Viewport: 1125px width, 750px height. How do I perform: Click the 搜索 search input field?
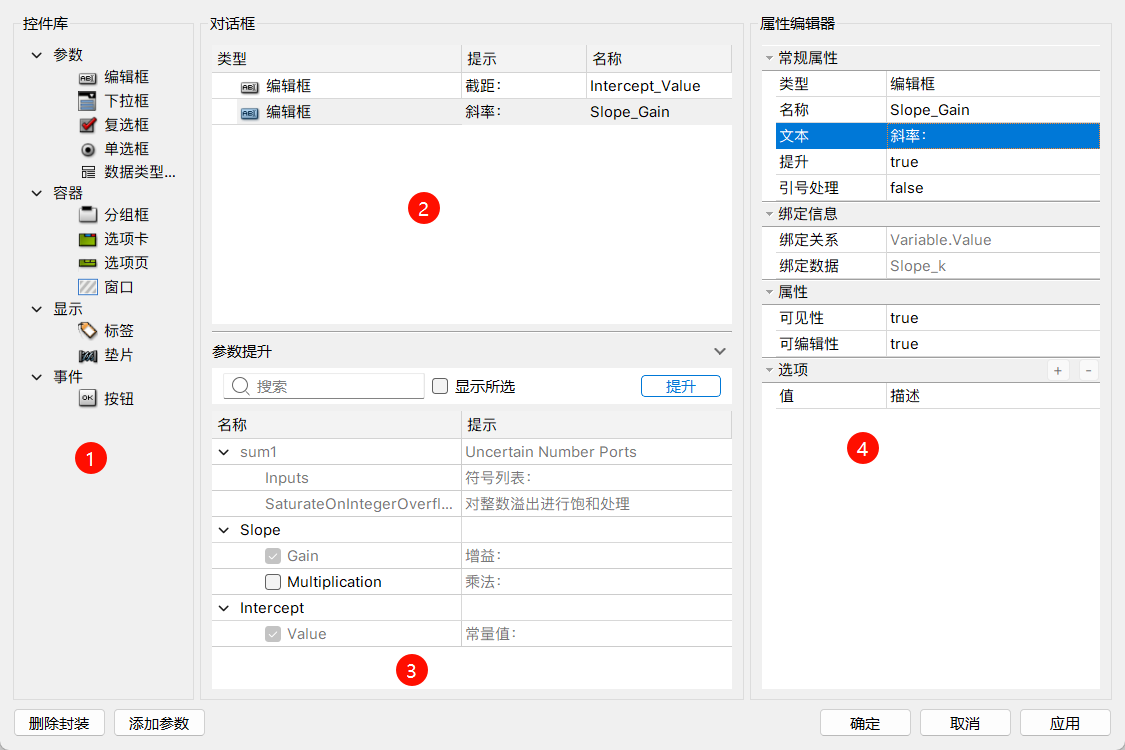click(327, 386)
